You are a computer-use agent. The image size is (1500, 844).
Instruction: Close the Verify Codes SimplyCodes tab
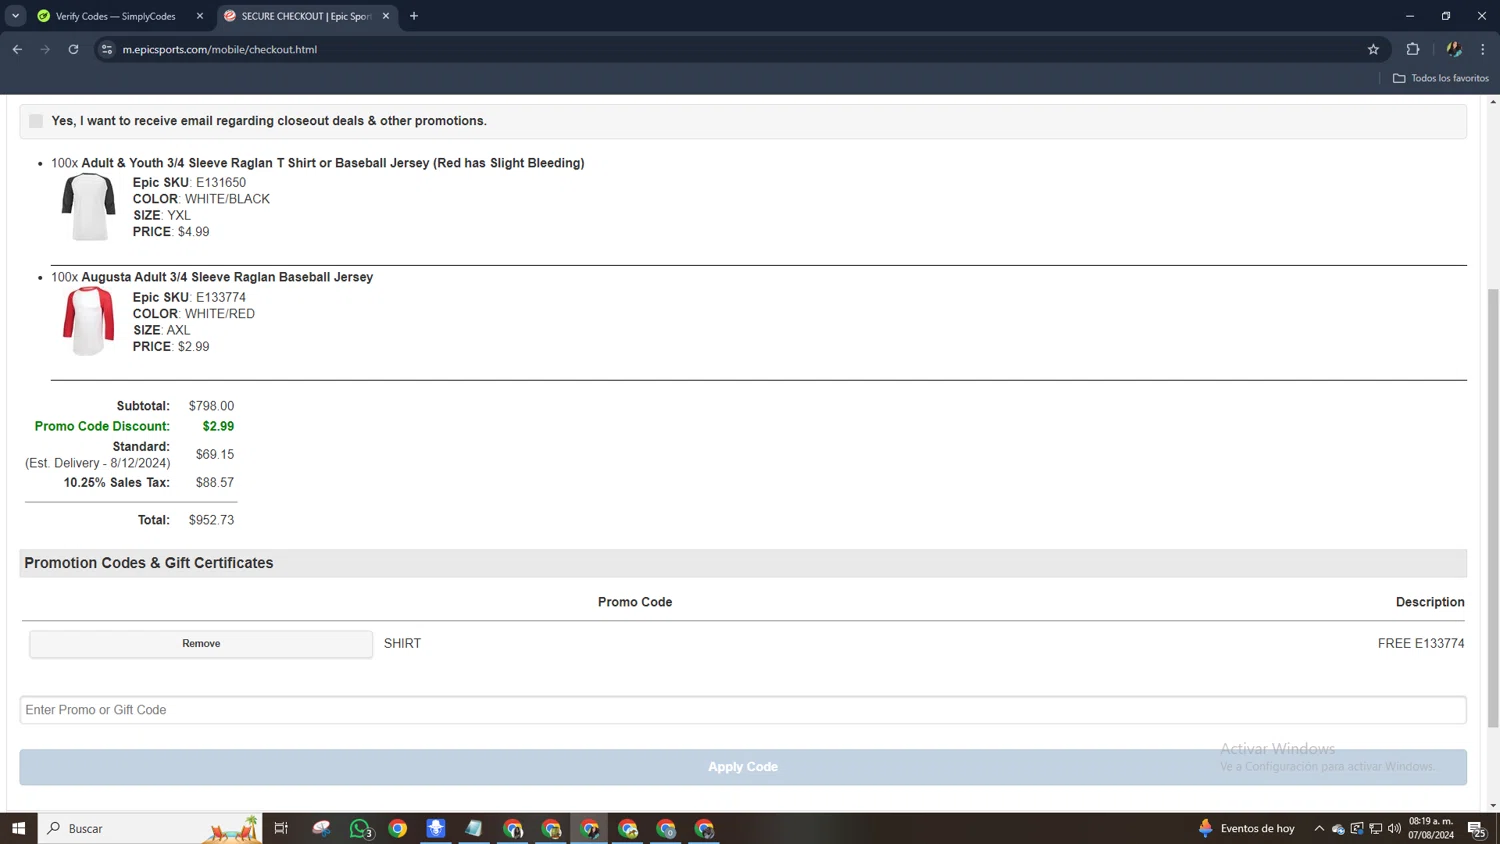(199, 16)
